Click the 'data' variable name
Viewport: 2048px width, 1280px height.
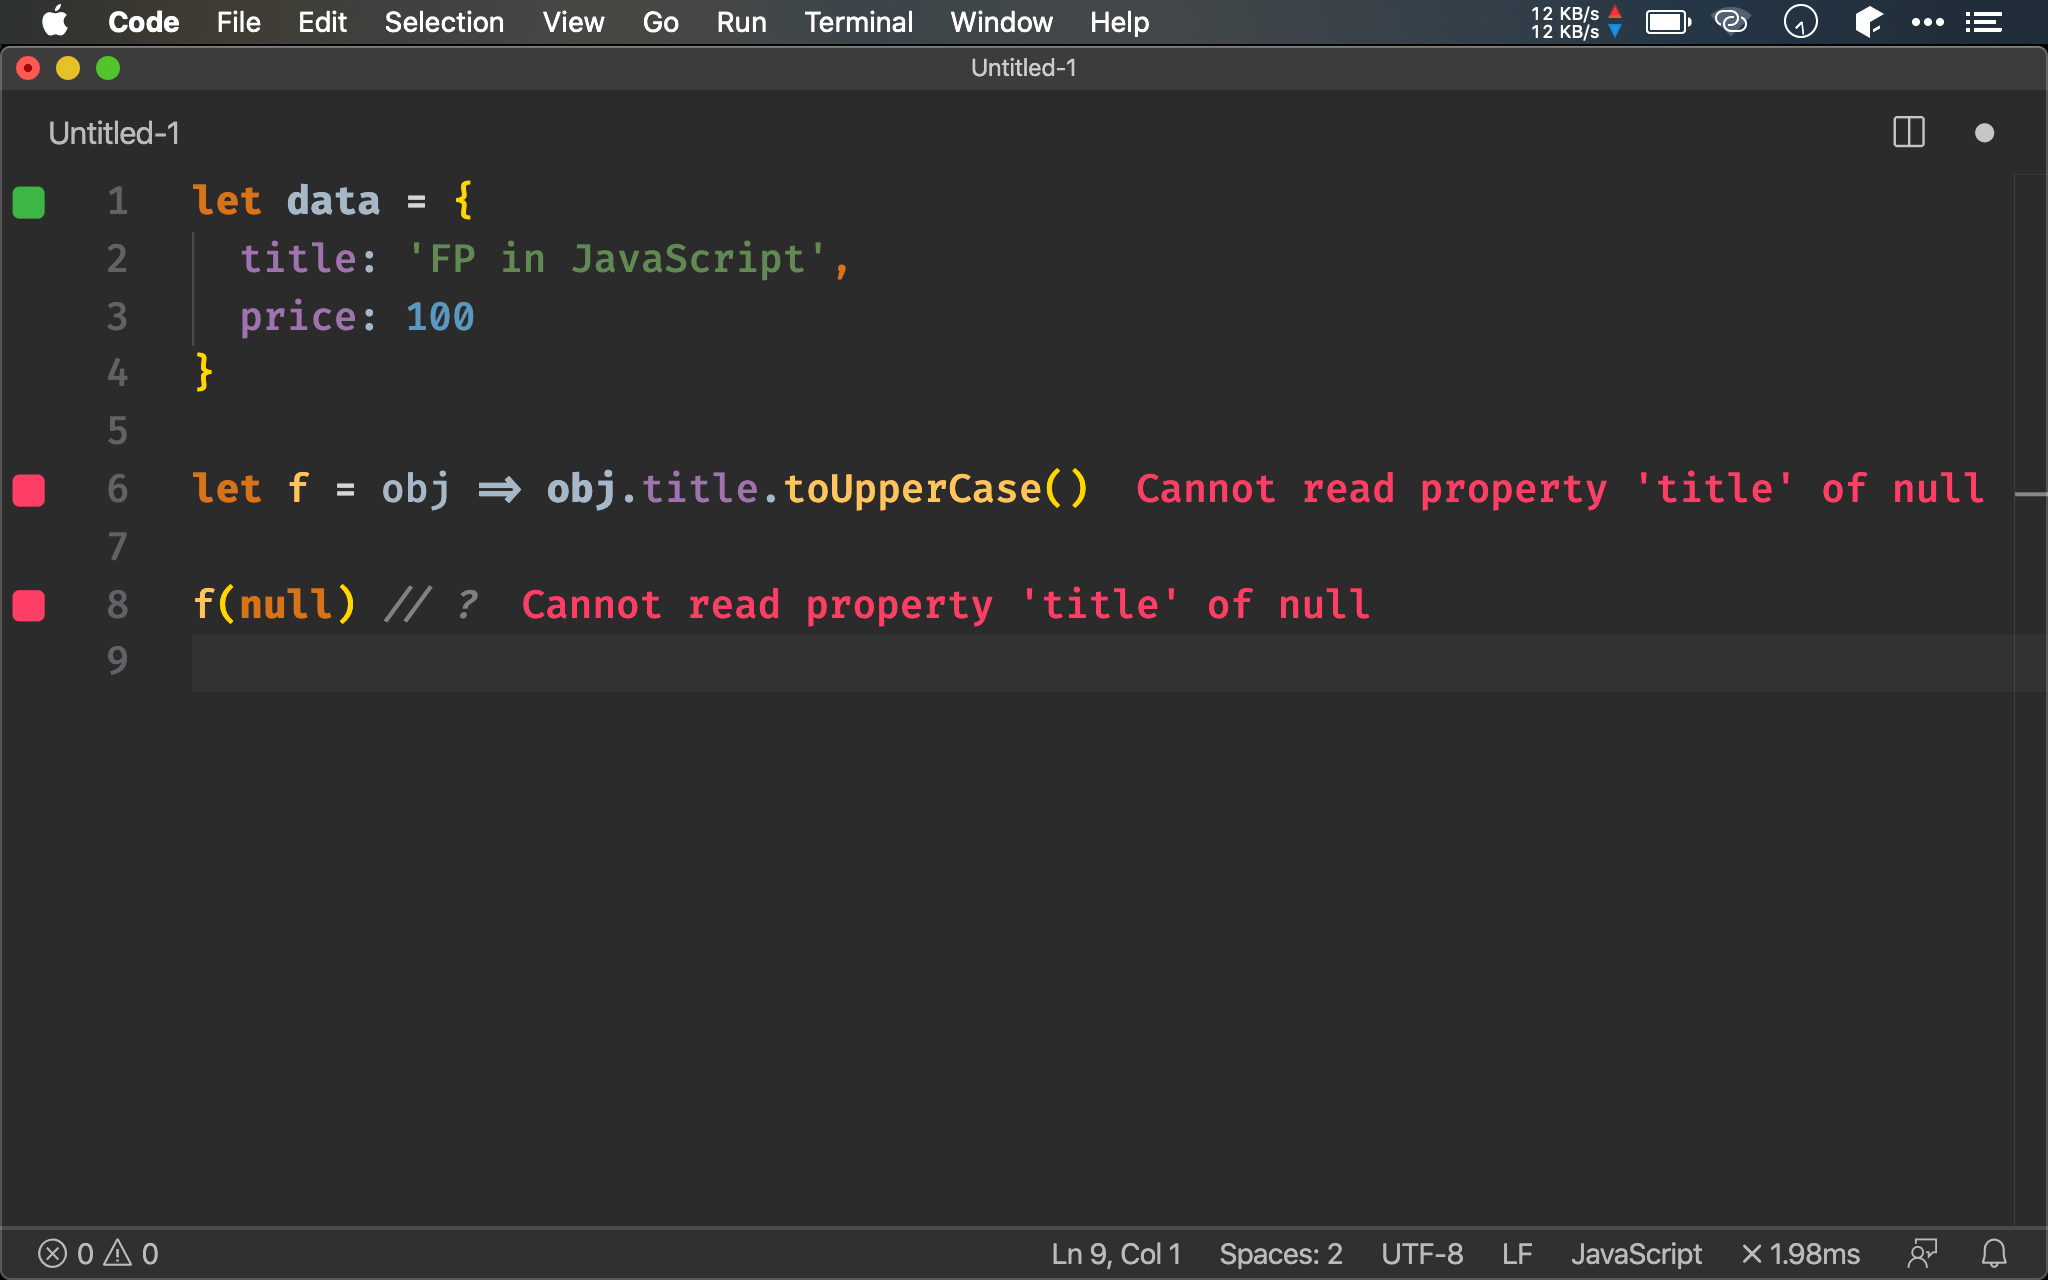[x=333, y=201]
